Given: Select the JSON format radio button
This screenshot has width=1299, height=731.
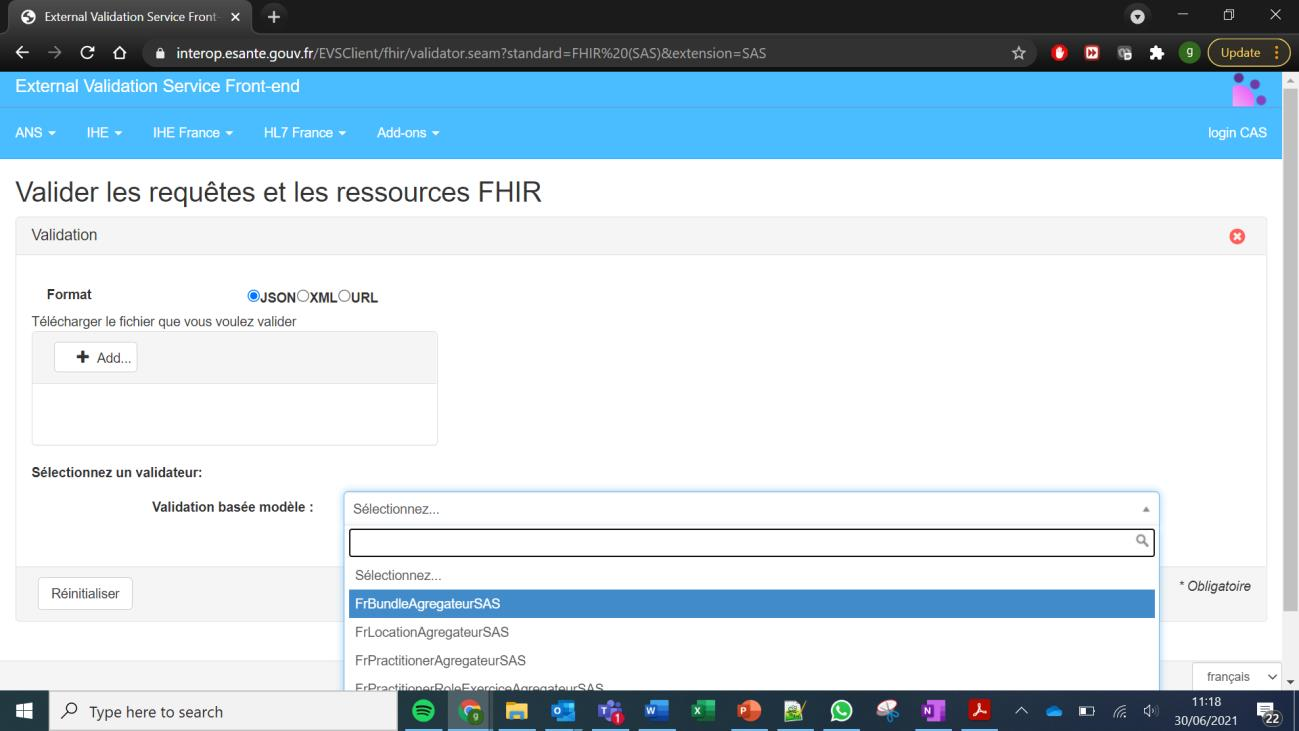Looking at the screenshot, I should pos(253,296).
